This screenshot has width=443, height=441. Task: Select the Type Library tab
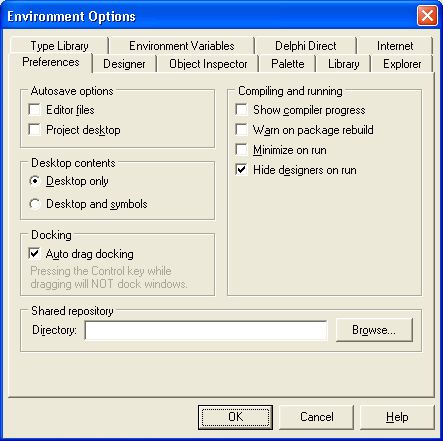[x=59, y=46]
